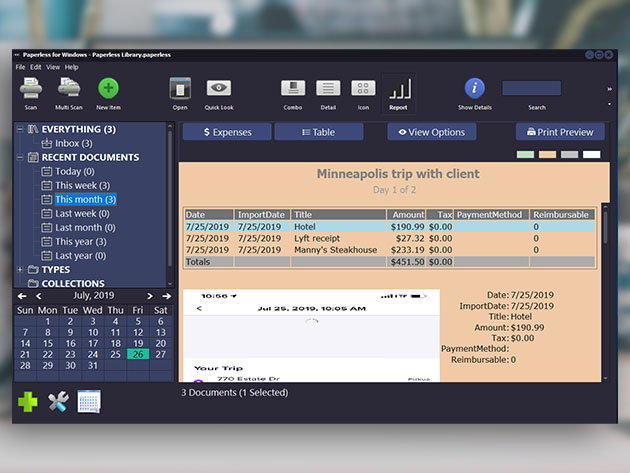Image resolution: width=630 pixels, height=473 pixels.
Task: Select the COLLECTIONS folder
Action: click(73, 283)
